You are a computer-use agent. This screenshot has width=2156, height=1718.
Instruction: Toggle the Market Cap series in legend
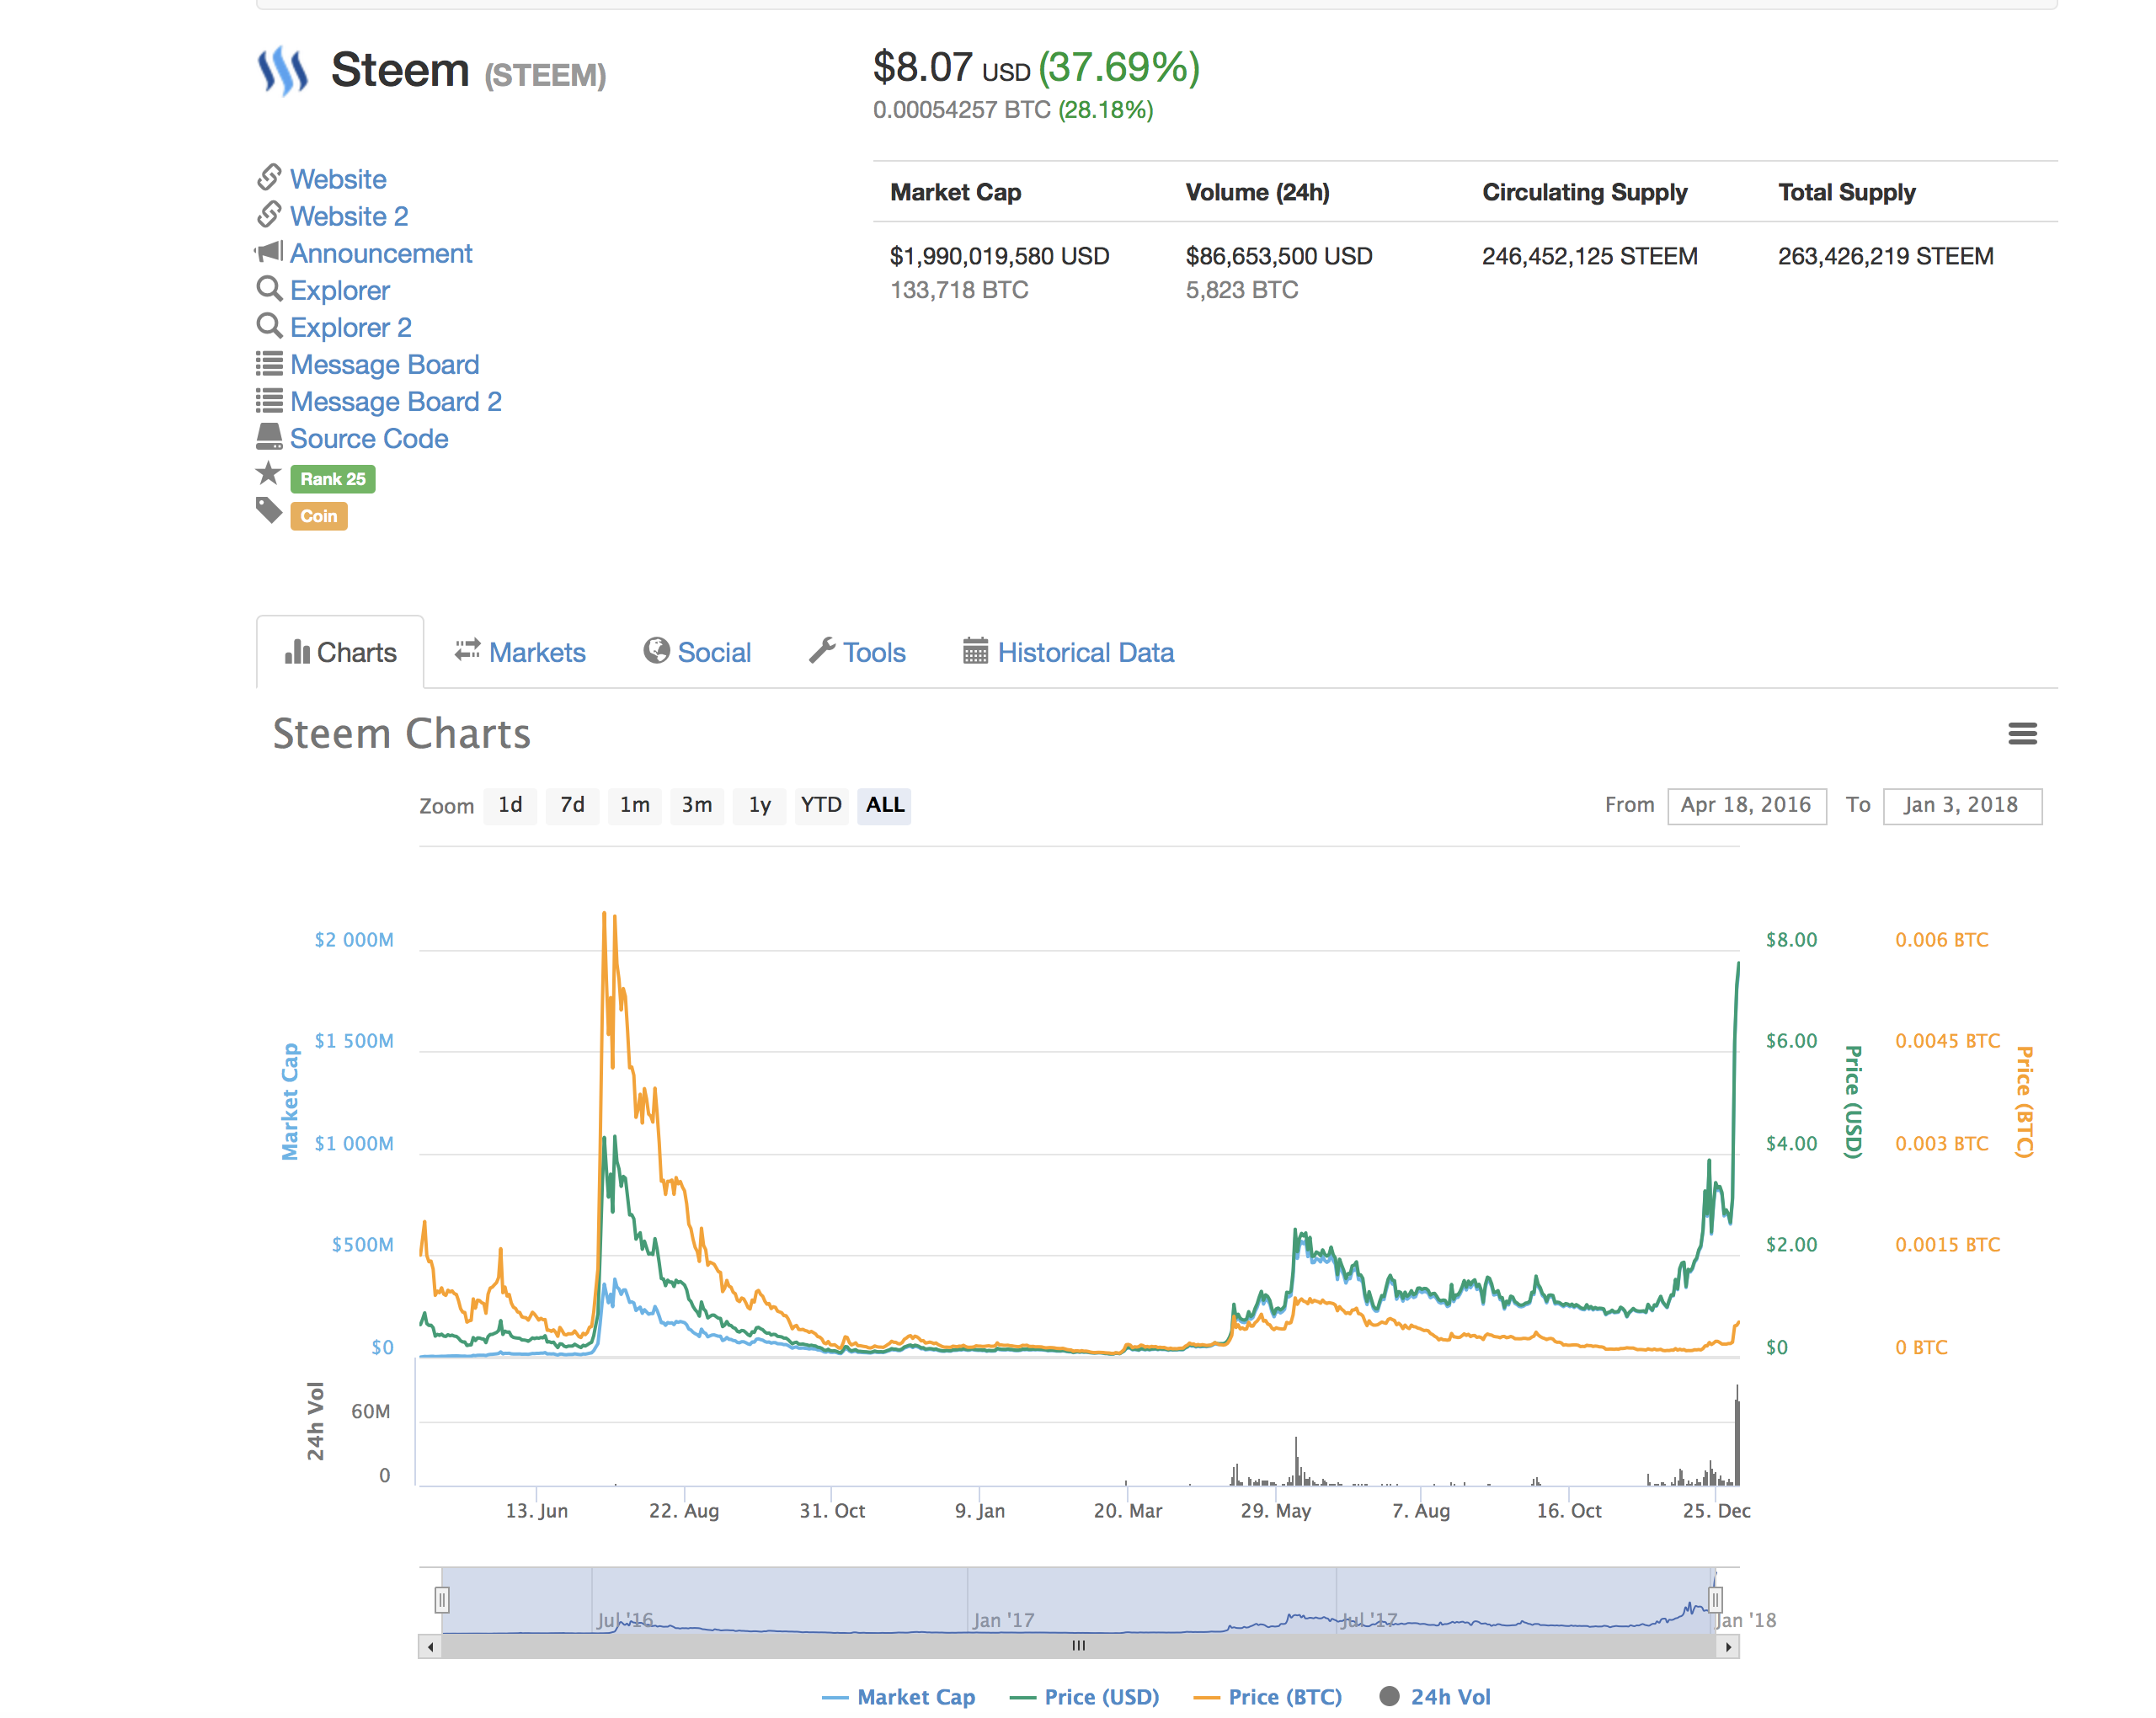click(898, 1697)
